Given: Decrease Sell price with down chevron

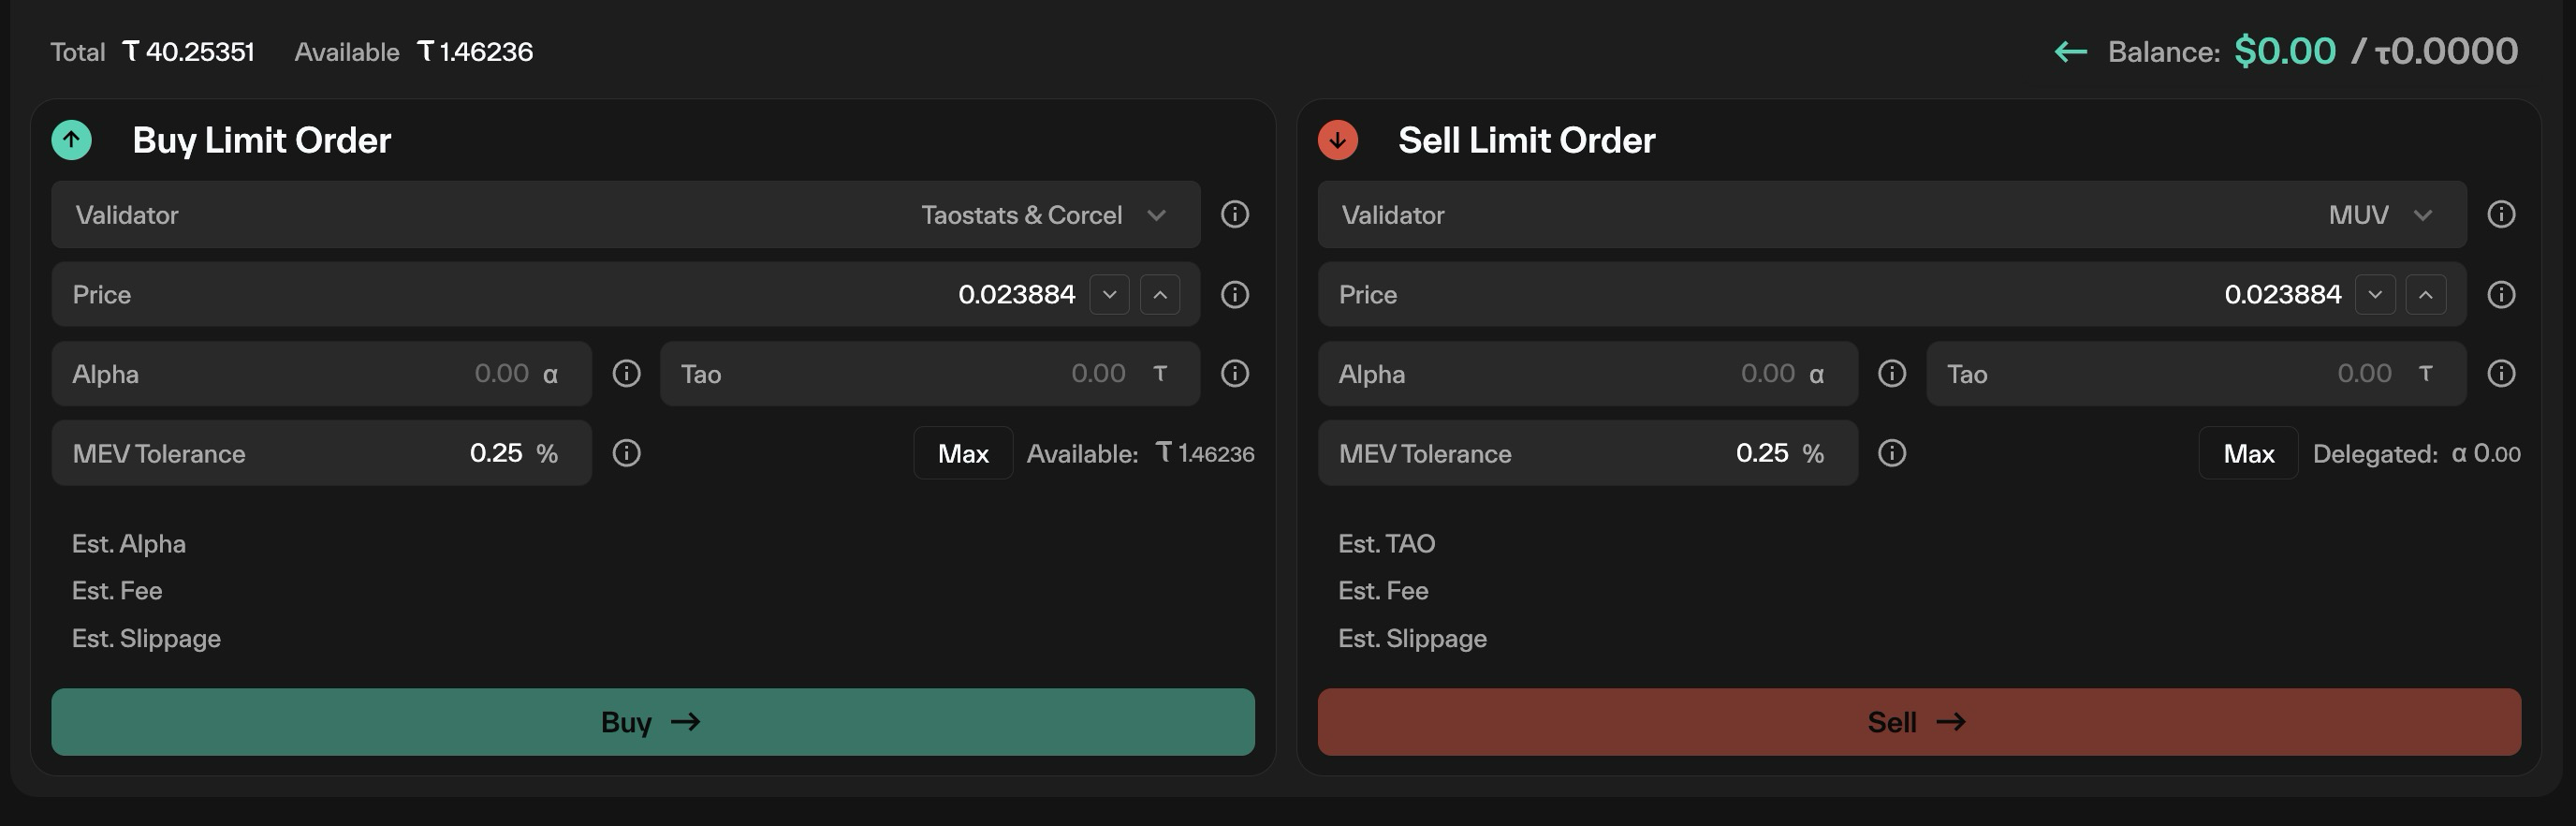Looking at the screenshot, I should coord(2375,294).
